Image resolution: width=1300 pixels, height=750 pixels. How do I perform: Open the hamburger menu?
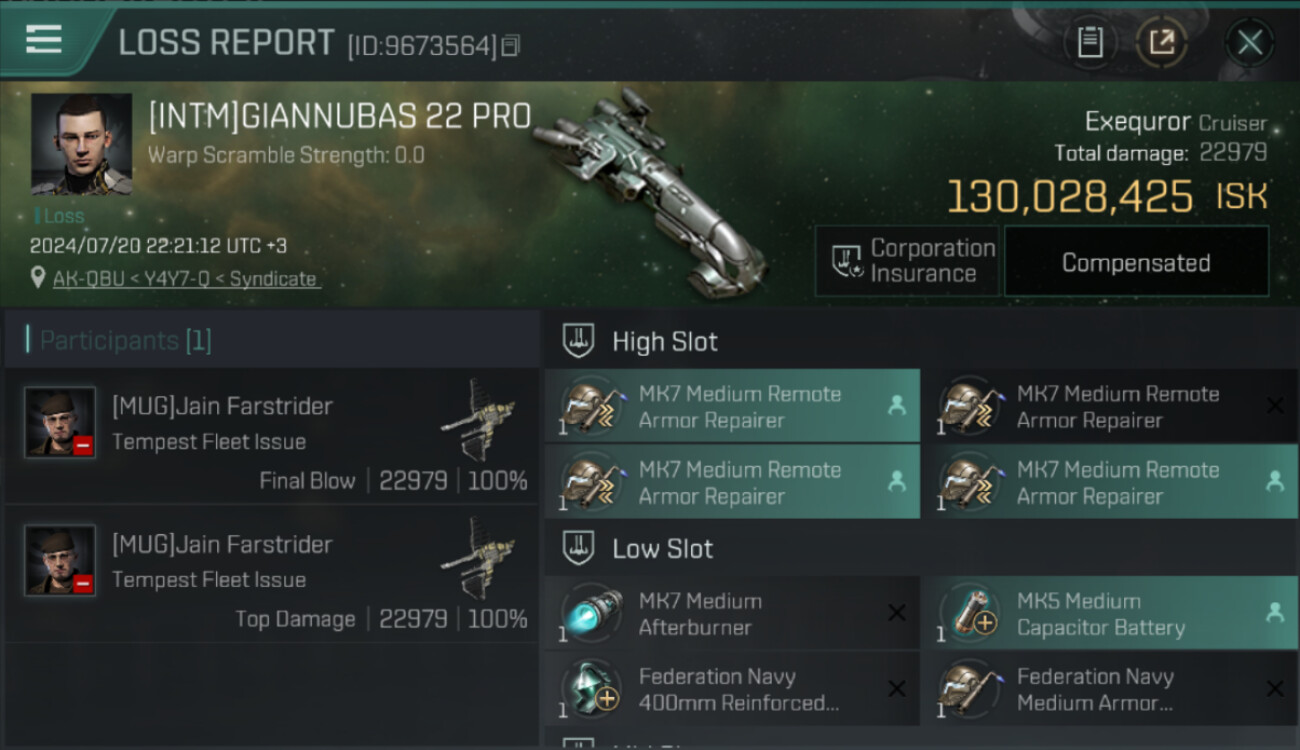coord(44,40)
